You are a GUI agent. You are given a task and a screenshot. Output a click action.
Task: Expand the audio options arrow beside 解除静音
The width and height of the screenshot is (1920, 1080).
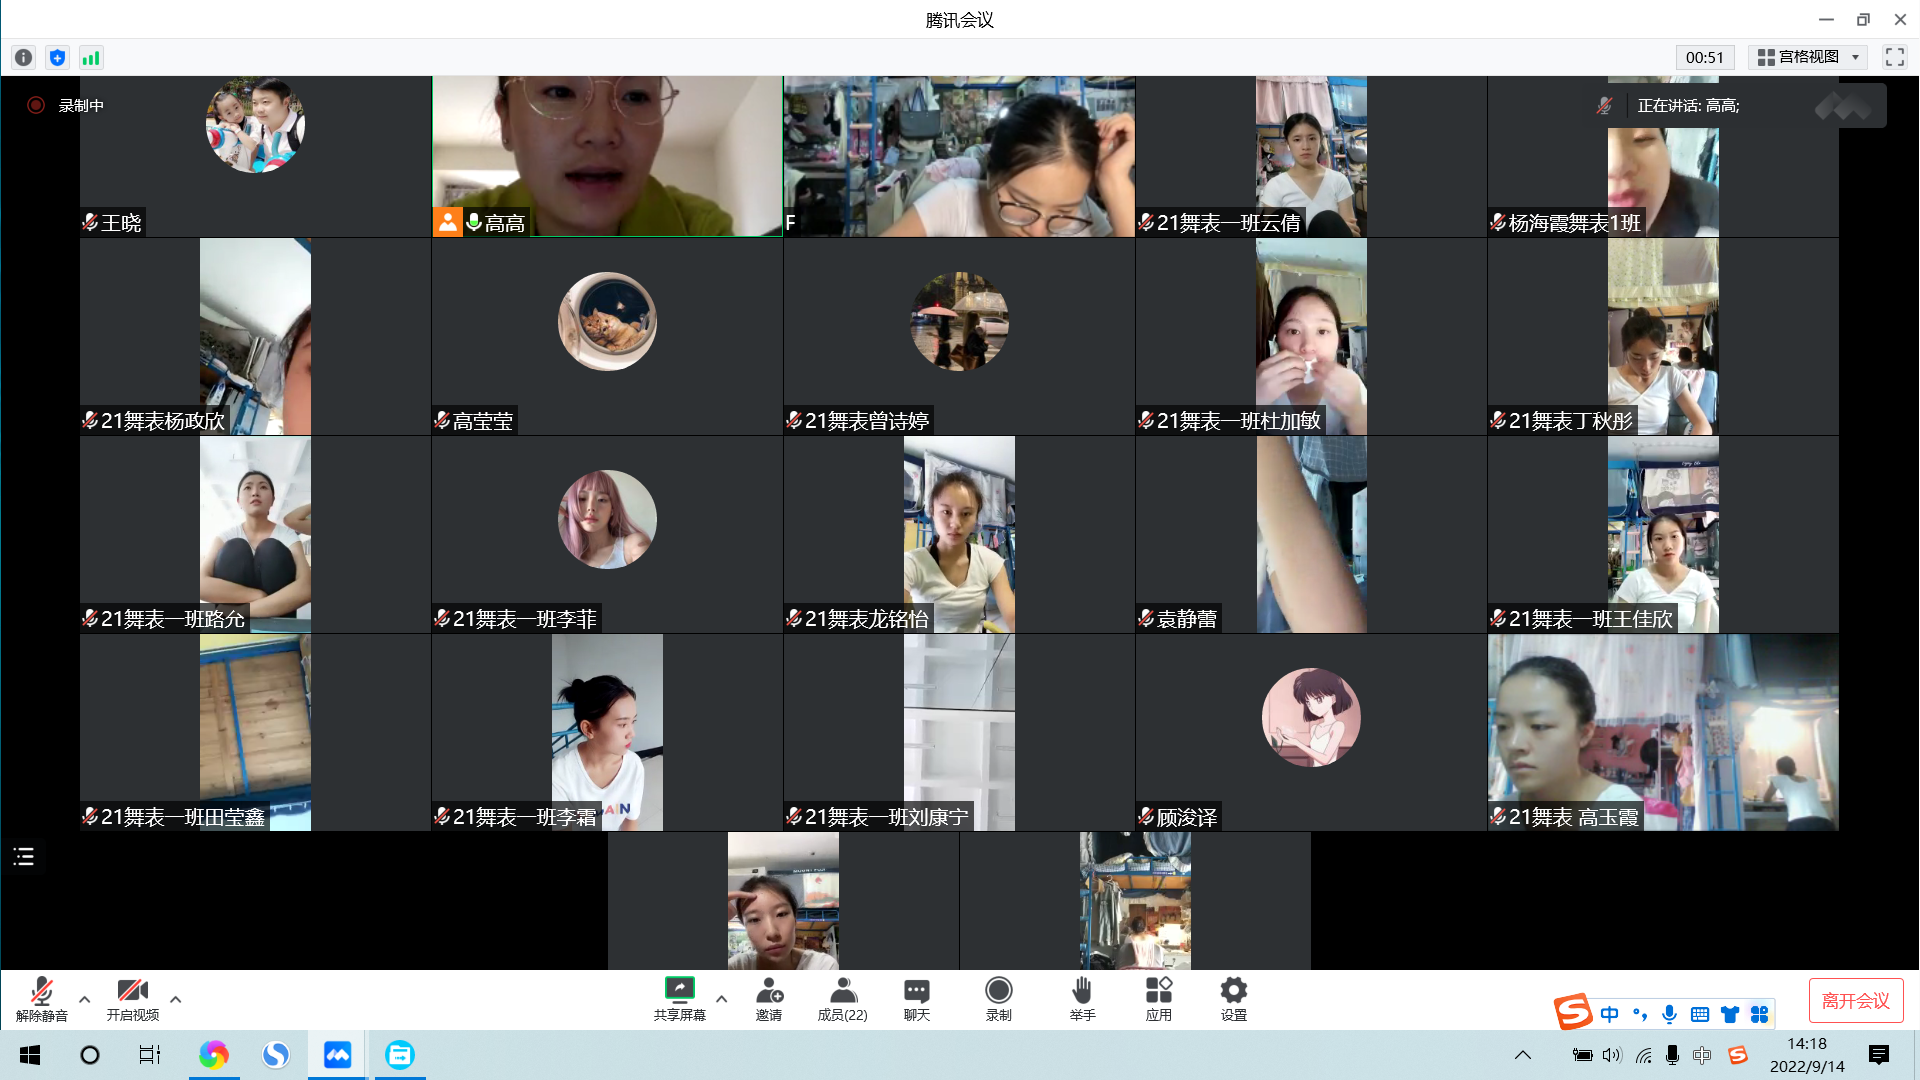pos(85,999)
